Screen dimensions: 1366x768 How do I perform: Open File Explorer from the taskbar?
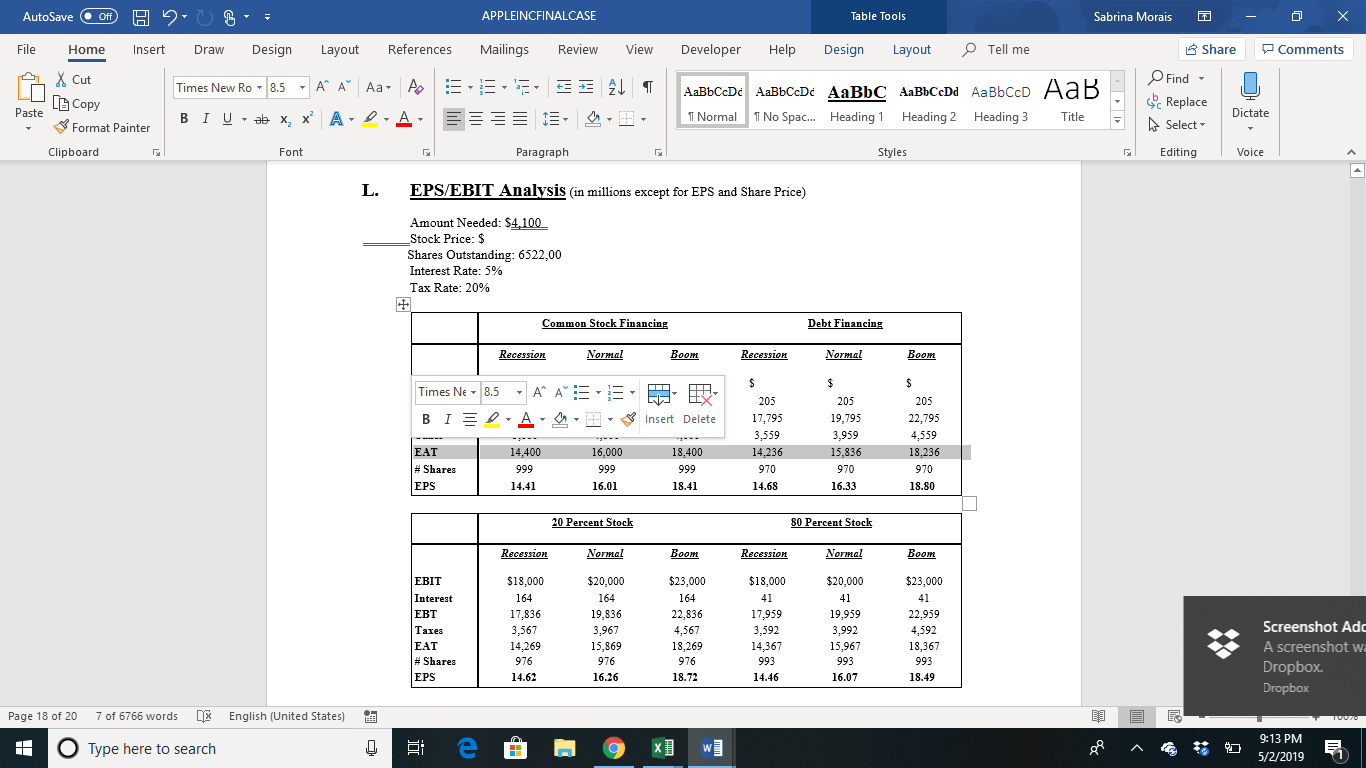(565, 748)
